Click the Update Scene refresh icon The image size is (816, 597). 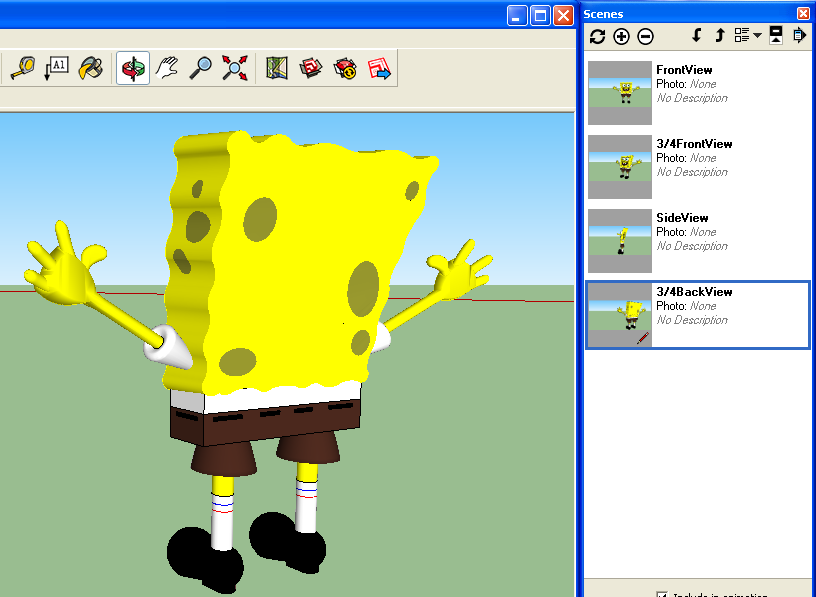click(597, 36)
